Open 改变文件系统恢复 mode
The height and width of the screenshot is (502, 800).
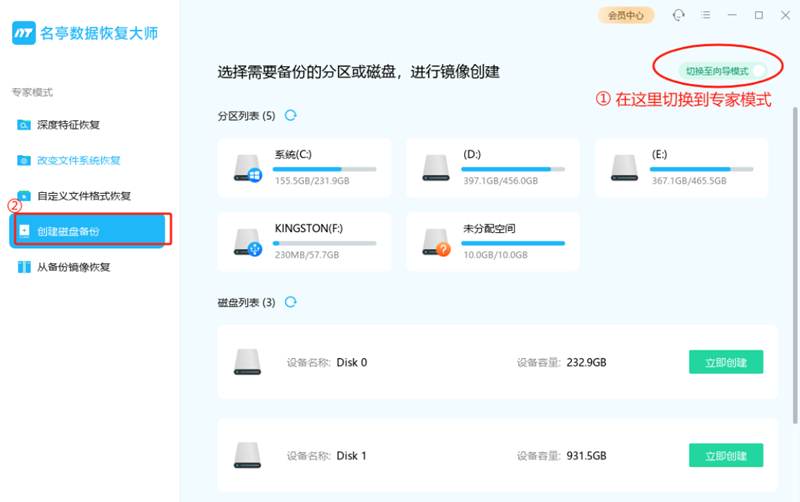[79, 161]
